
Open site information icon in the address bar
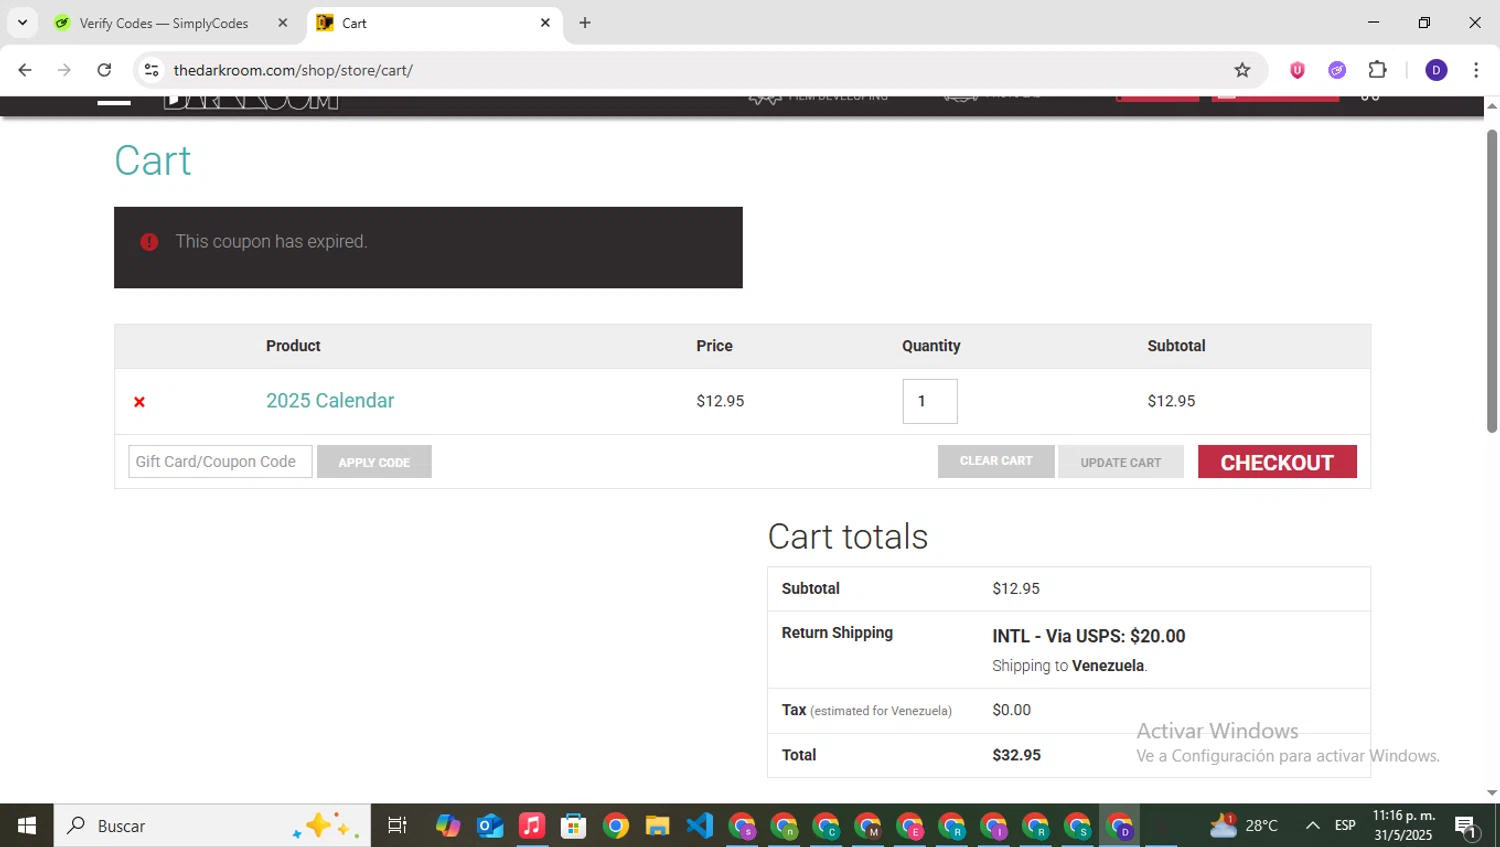pos(152,70)
